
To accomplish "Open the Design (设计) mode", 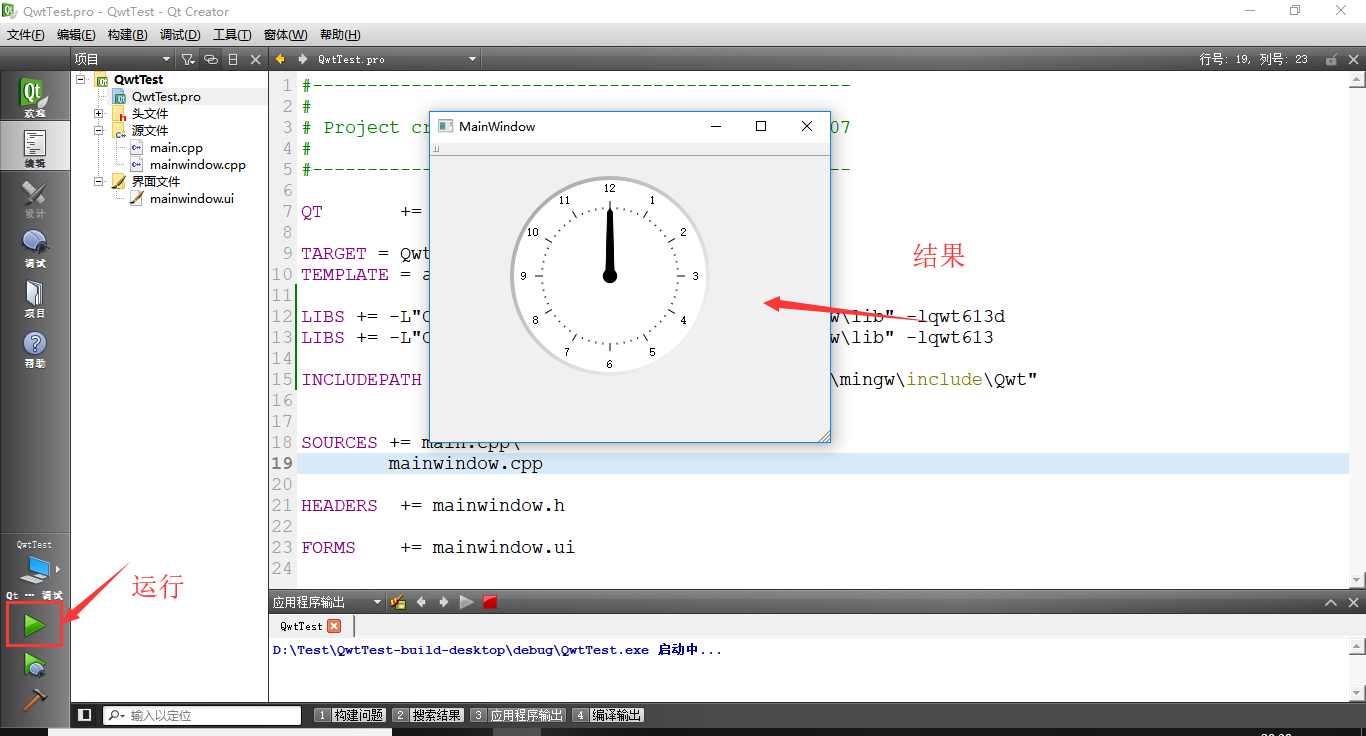I will tap(34, 199).
